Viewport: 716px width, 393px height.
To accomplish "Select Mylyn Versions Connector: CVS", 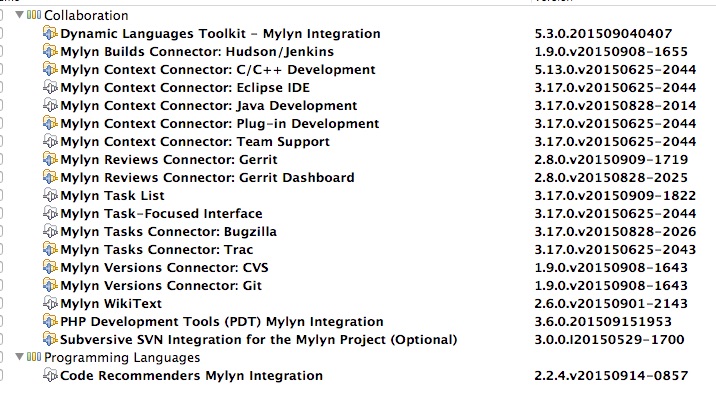I will click(164, 267).
